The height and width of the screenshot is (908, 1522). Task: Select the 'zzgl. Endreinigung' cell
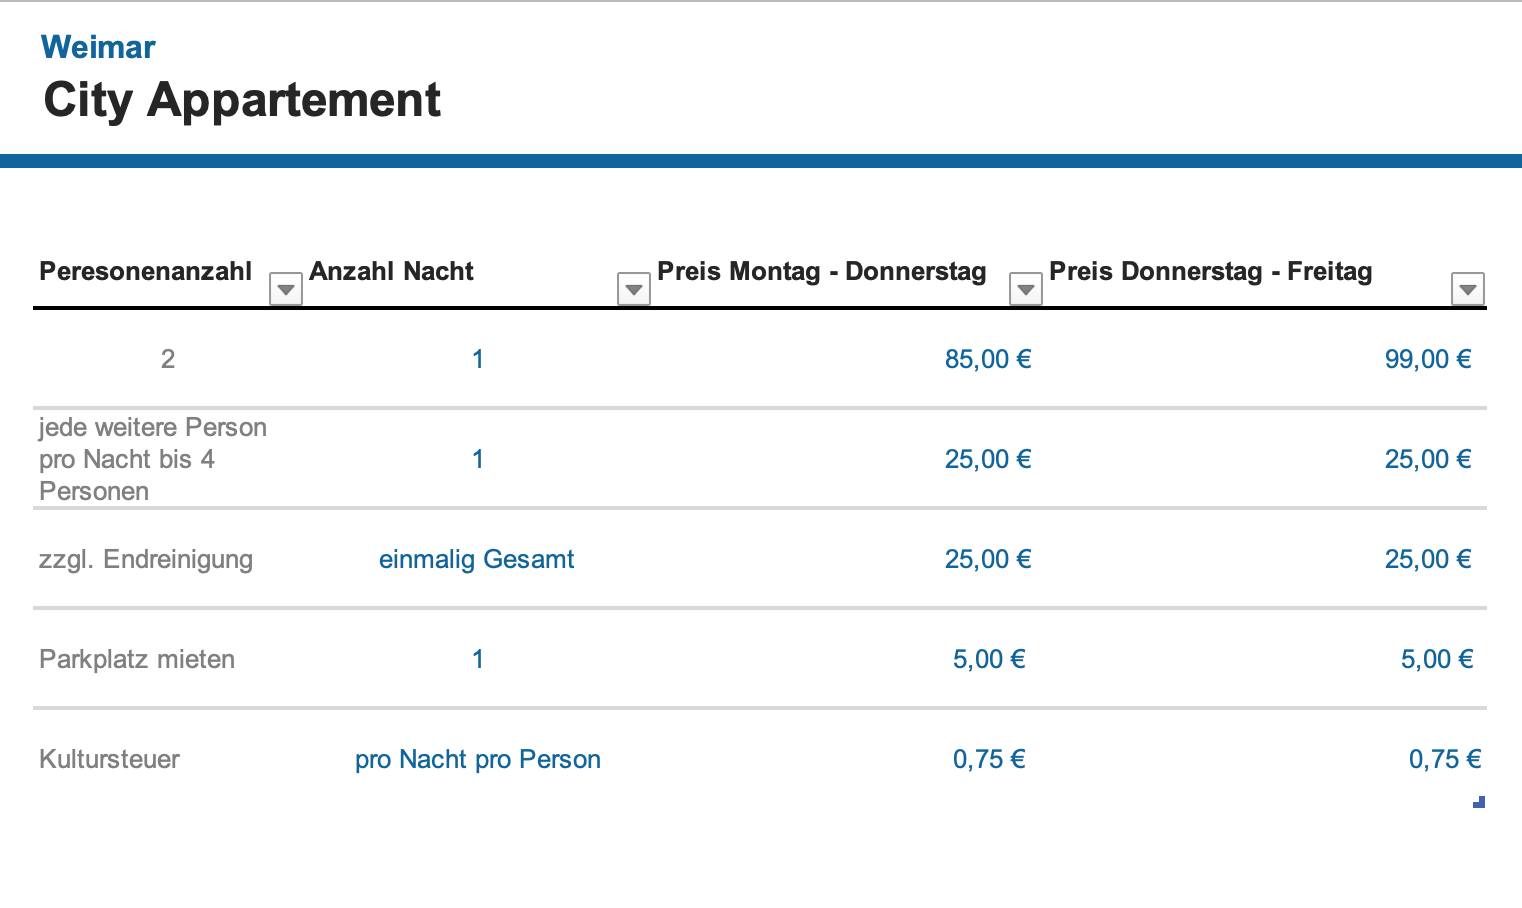(x=146, y=559)
